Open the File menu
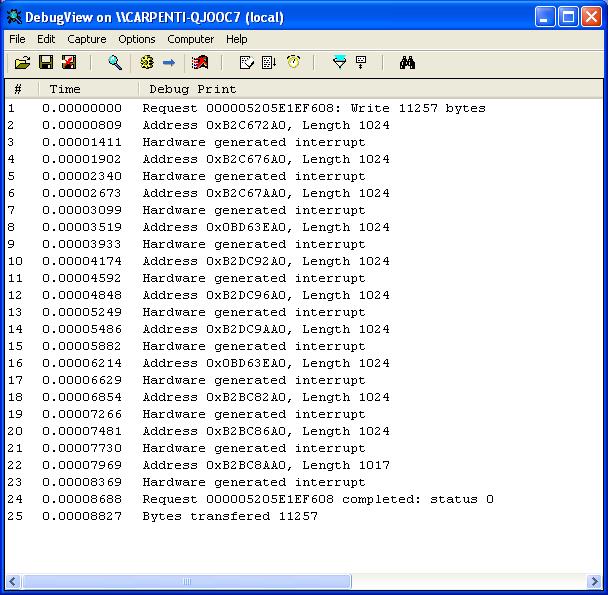The width and height of the screenshot is (608, 595). coord(18,39)
